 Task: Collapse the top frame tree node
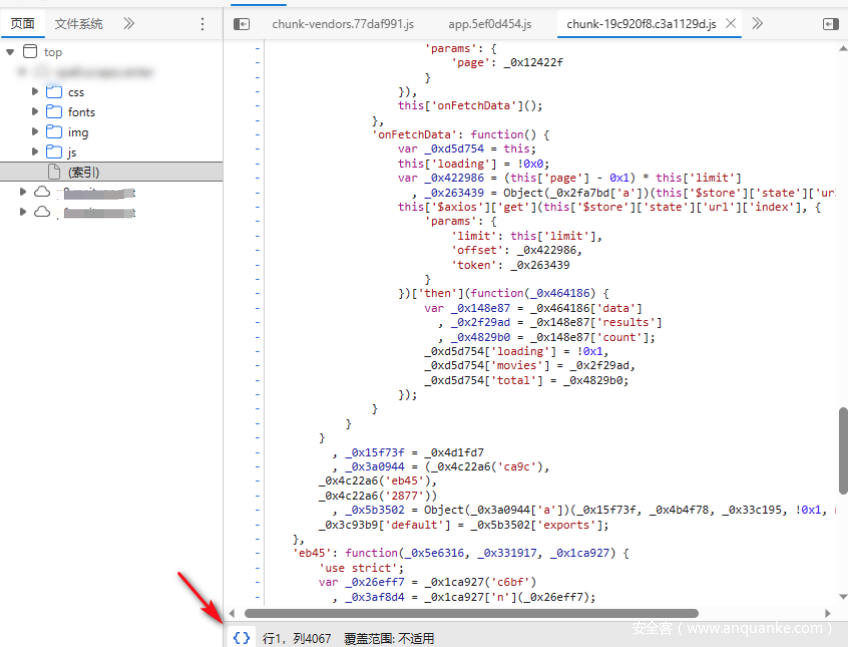tap(10, 52)
